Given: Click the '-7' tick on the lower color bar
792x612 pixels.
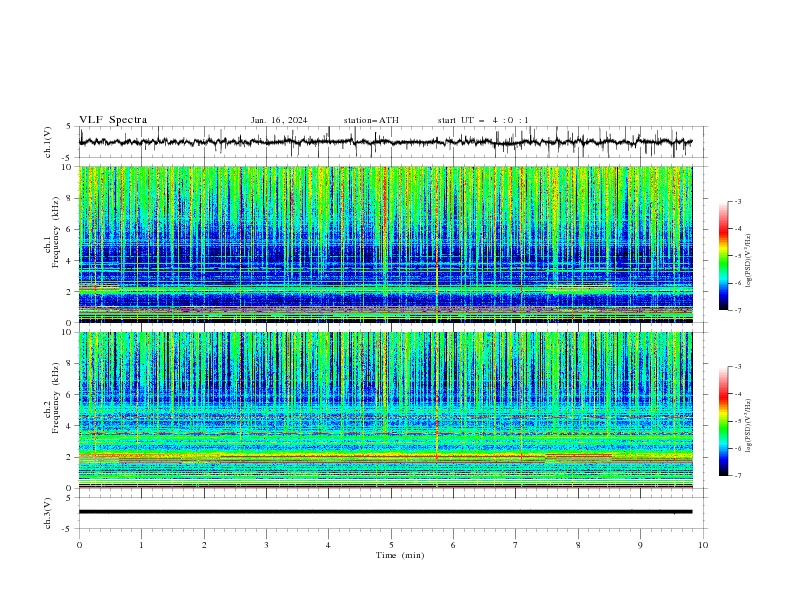Looking at the screenshot, I should tap(738, 475).
